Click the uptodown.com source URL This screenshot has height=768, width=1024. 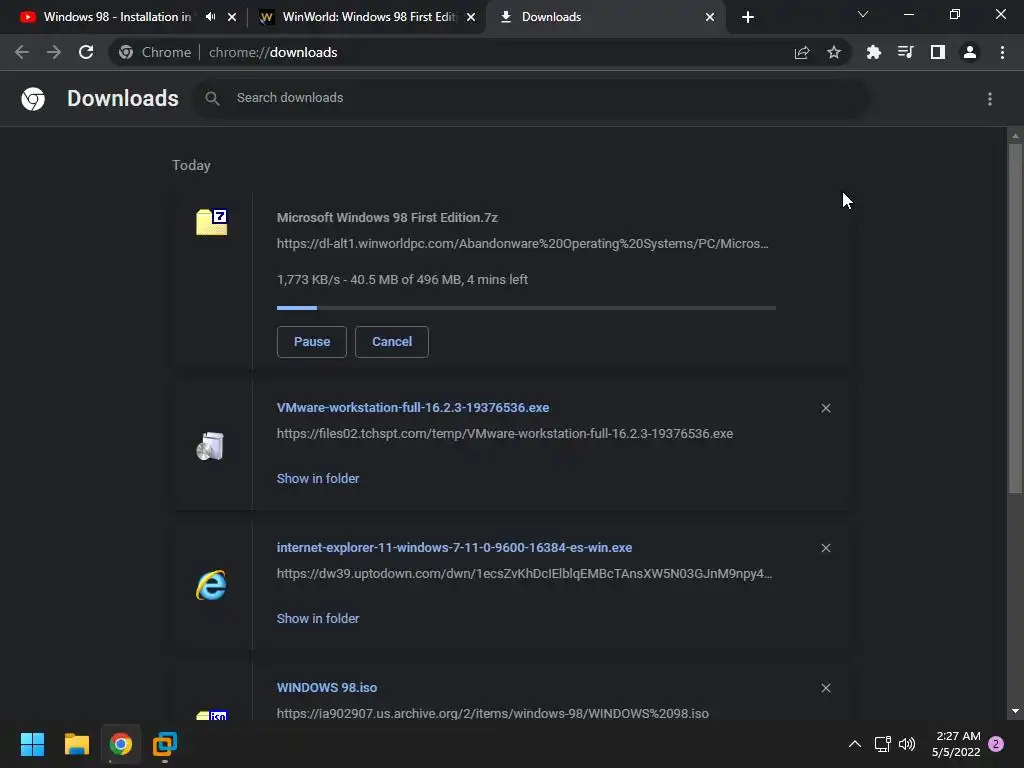click(524, 573)
